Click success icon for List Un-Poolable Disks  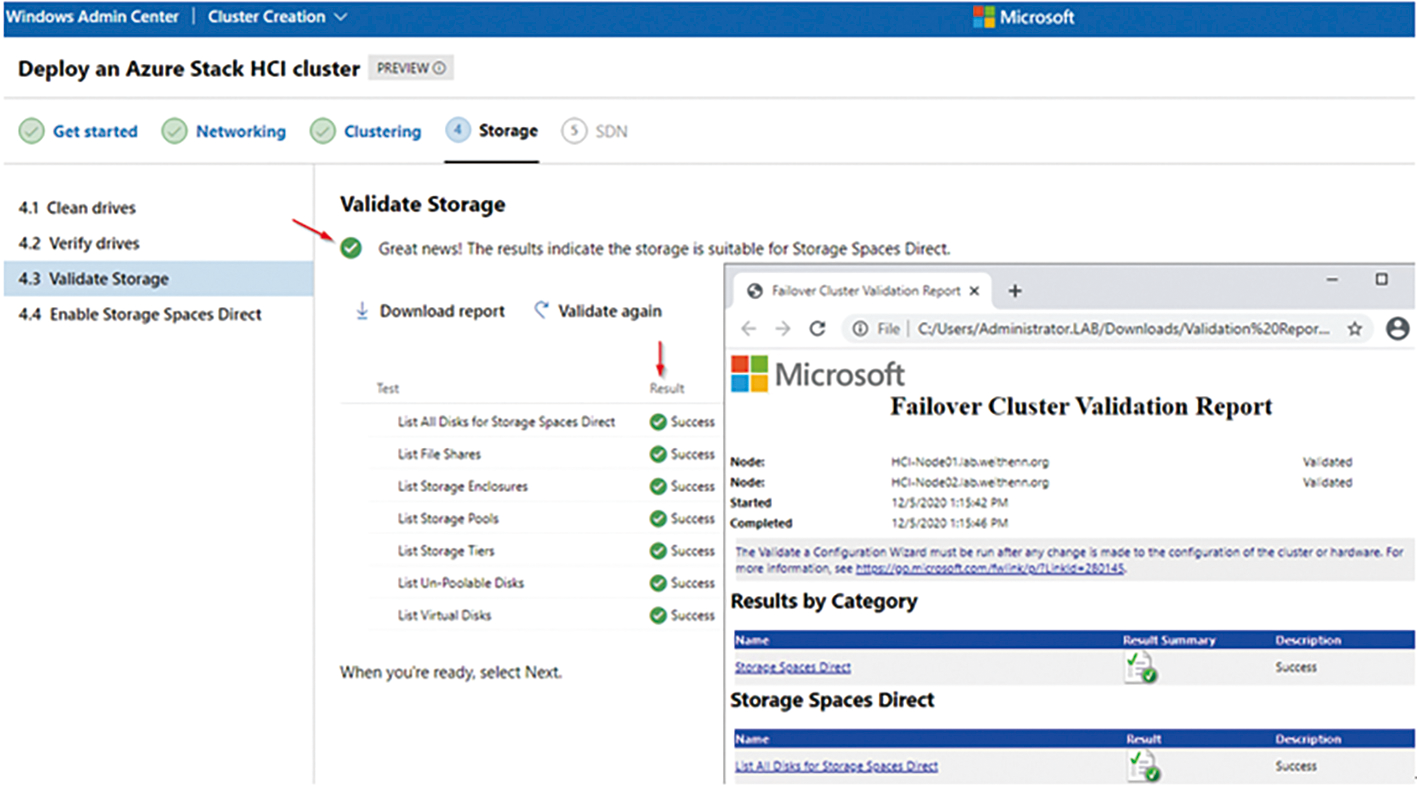(x=658, y=583)
